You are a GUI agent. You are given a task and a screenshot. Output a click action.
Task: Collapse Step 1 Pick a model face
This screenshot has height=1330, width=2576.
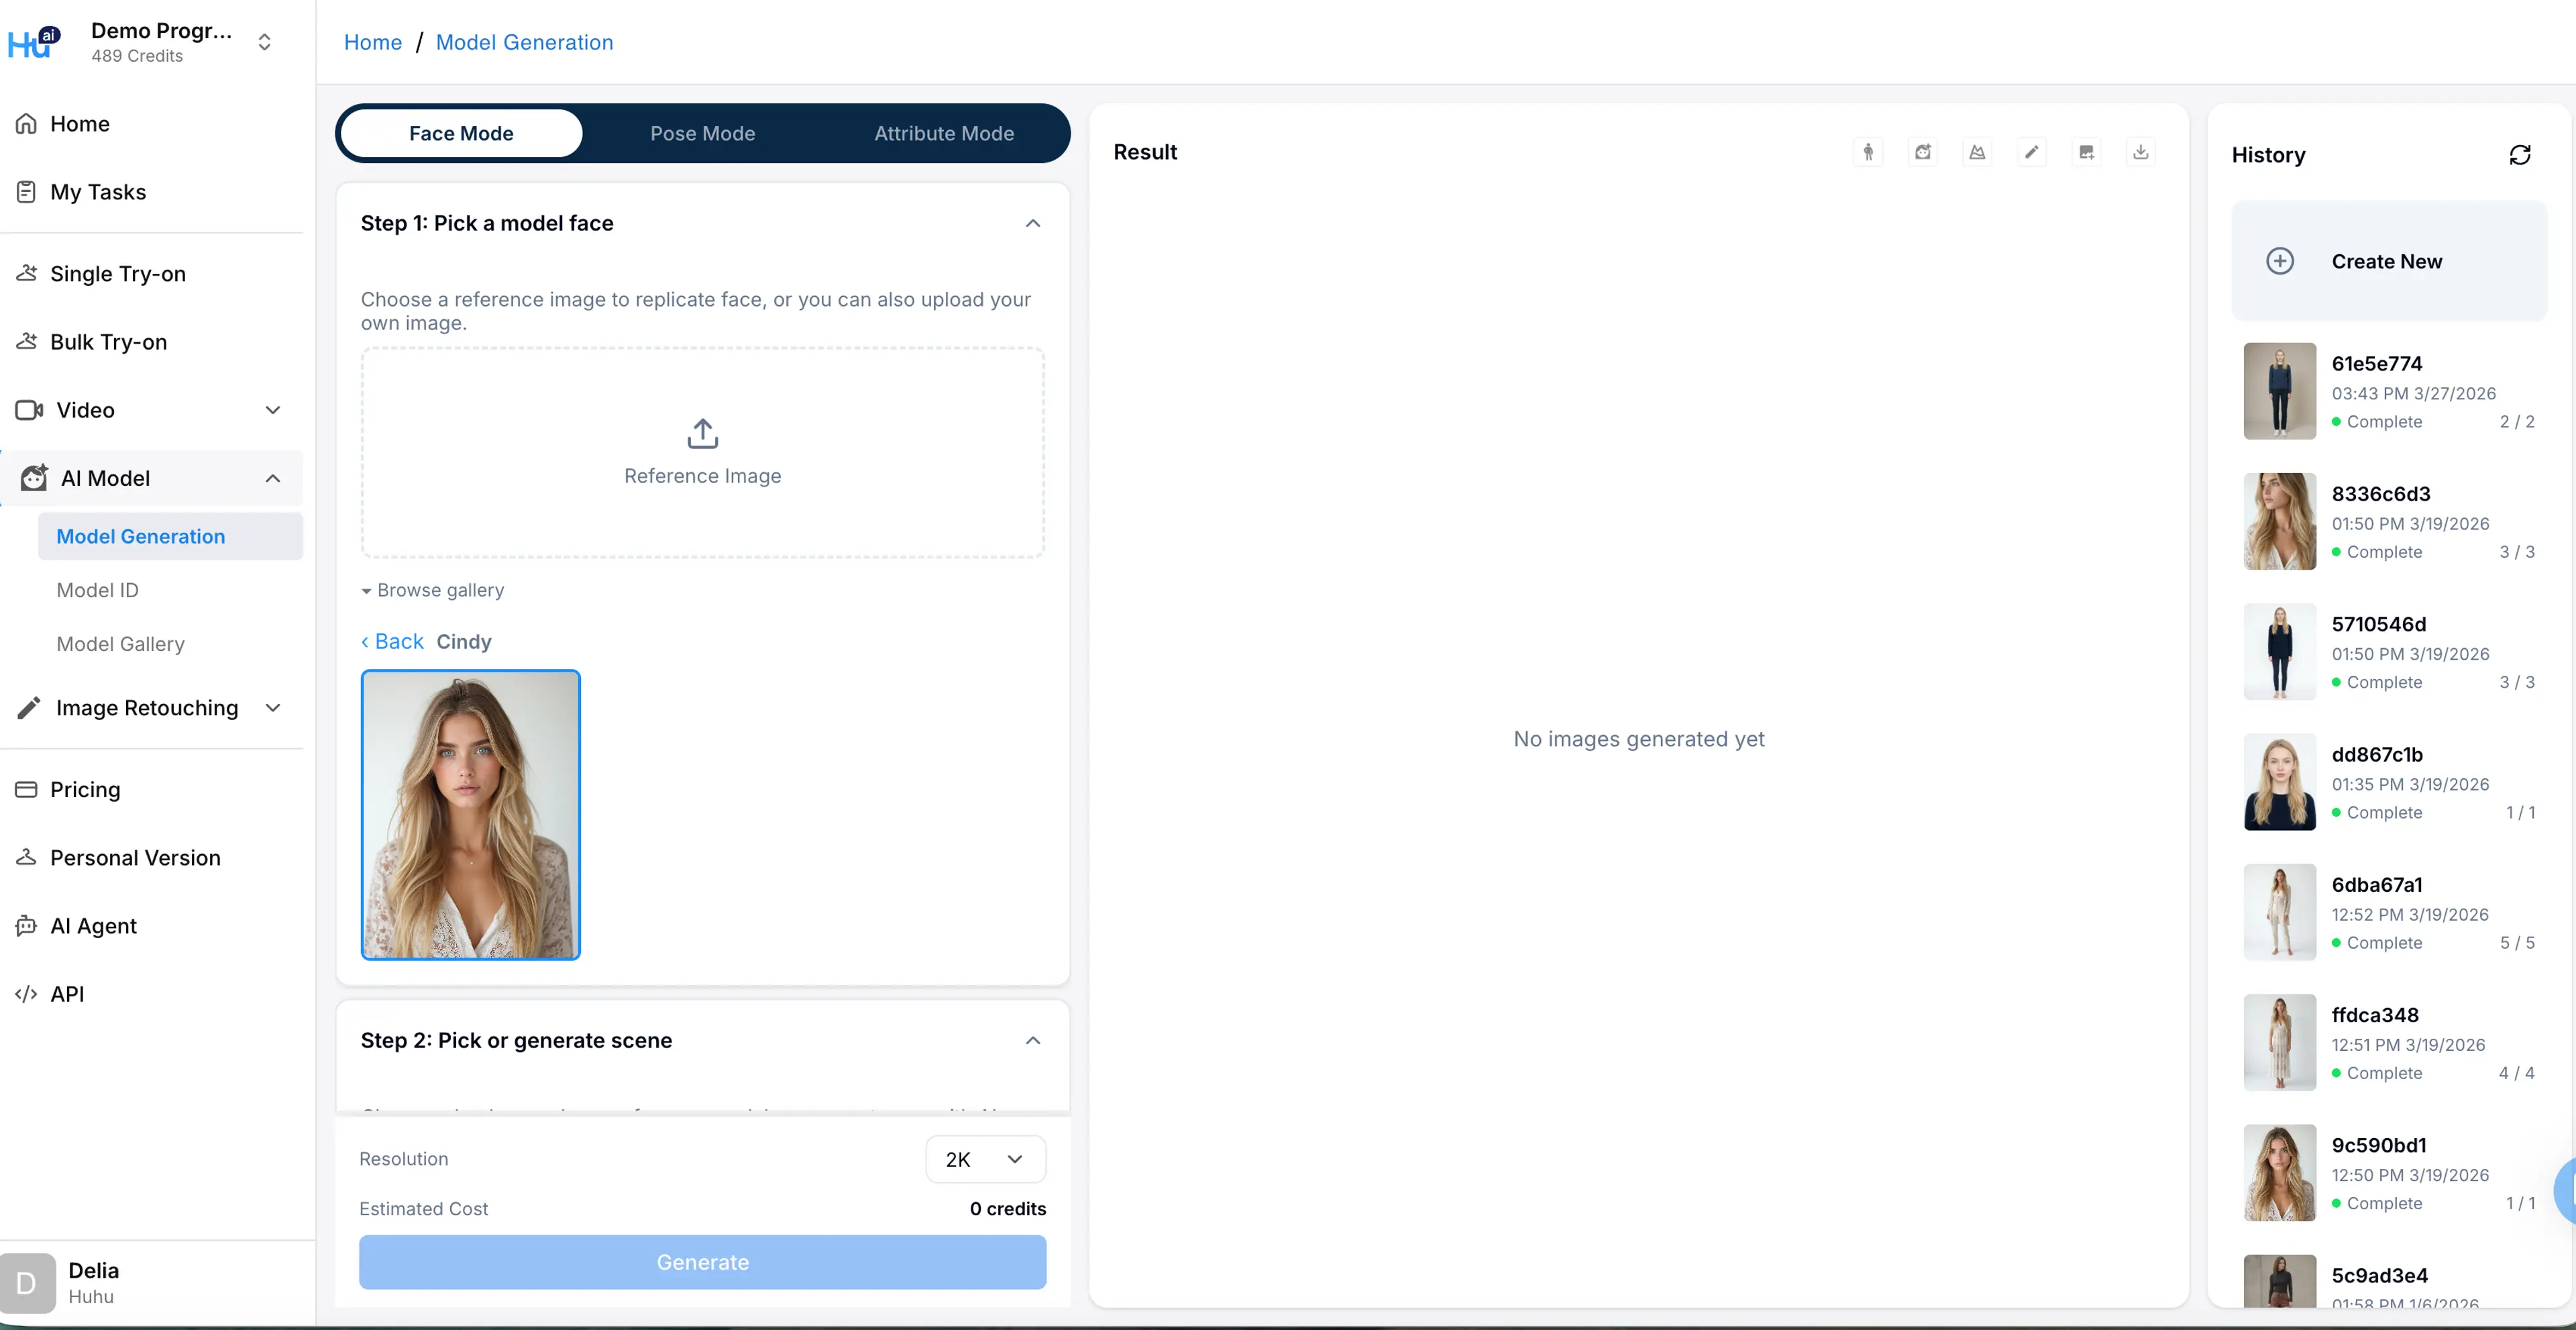(1032, 223)
